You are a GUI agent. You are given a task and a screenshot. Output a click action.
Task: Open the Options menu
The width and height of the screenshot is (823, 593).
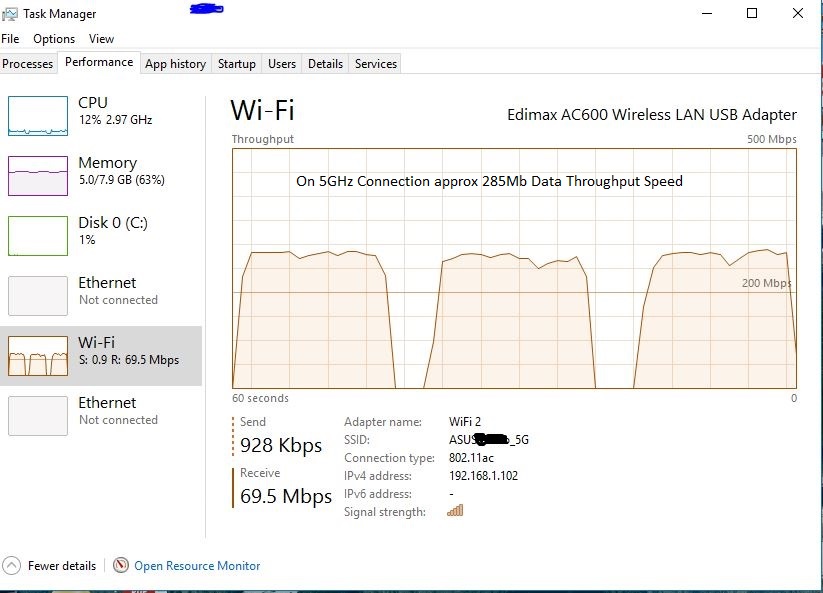(x=53, y=38)
